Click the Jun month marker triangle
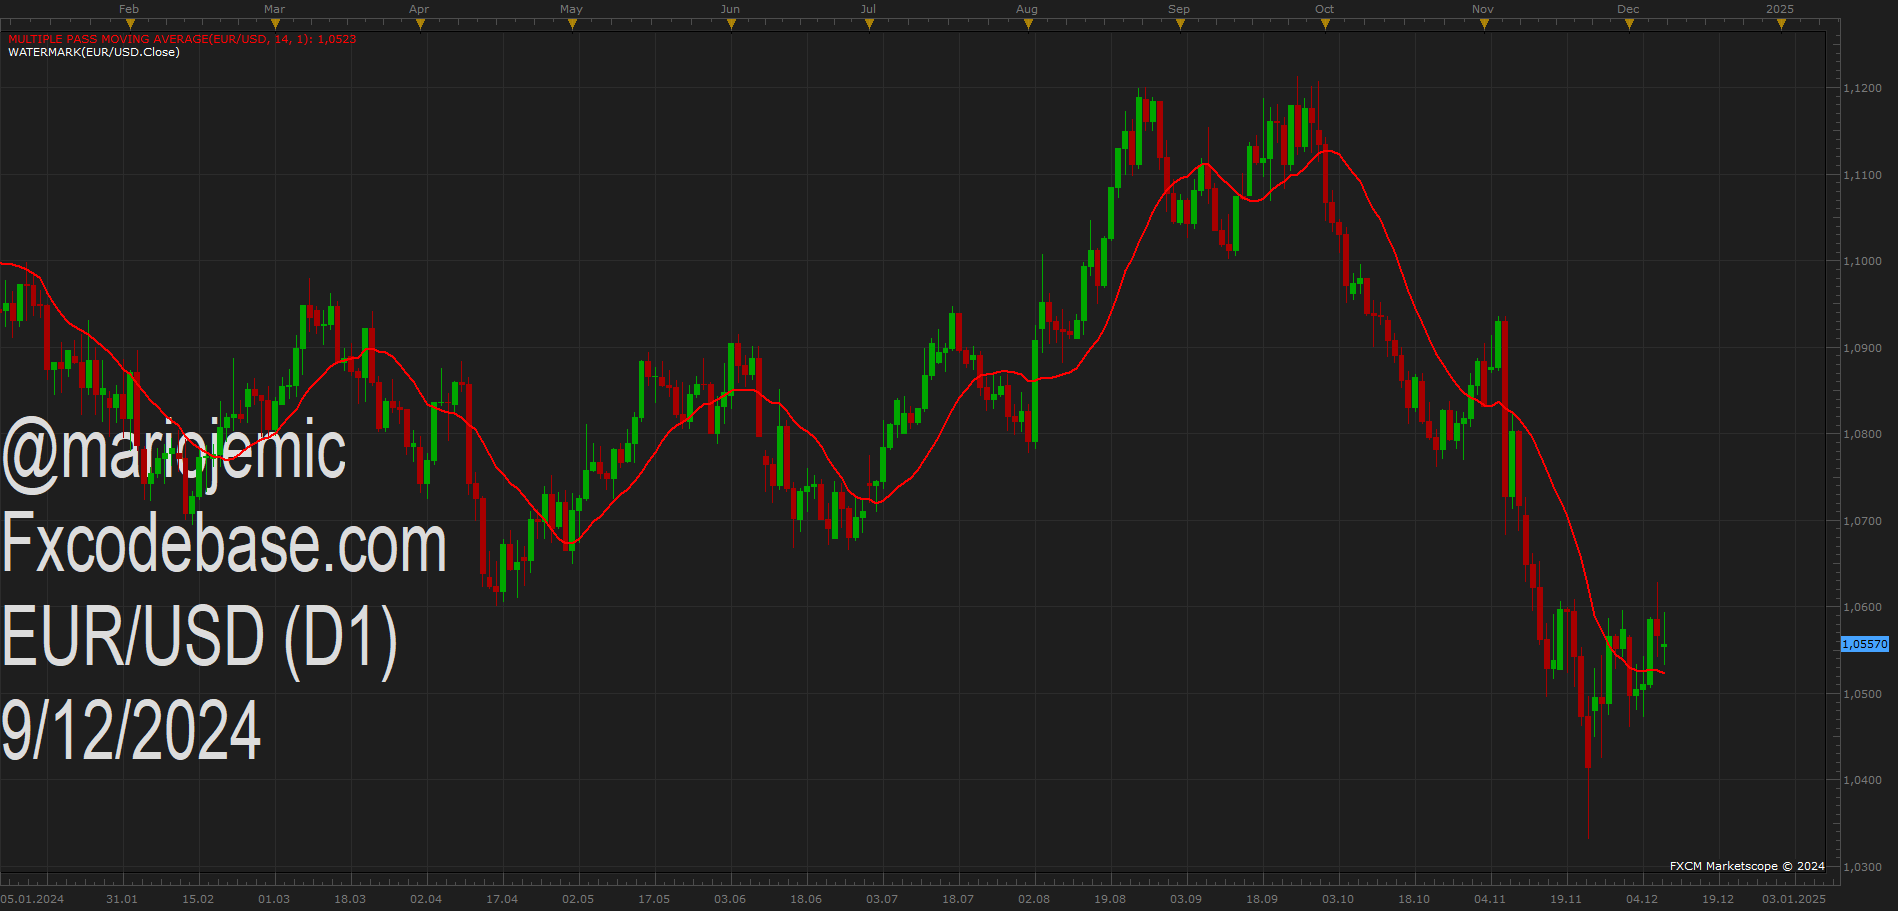 click(x=731, y=24)
